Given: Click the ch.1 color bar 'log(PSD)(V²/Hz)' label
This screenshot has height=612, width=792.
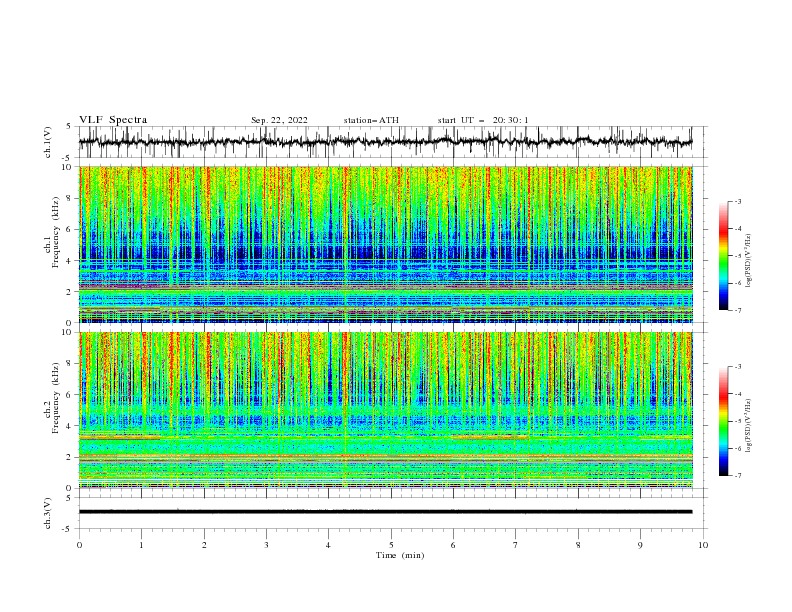Looking at the screenshot, I should pos(748,260).
